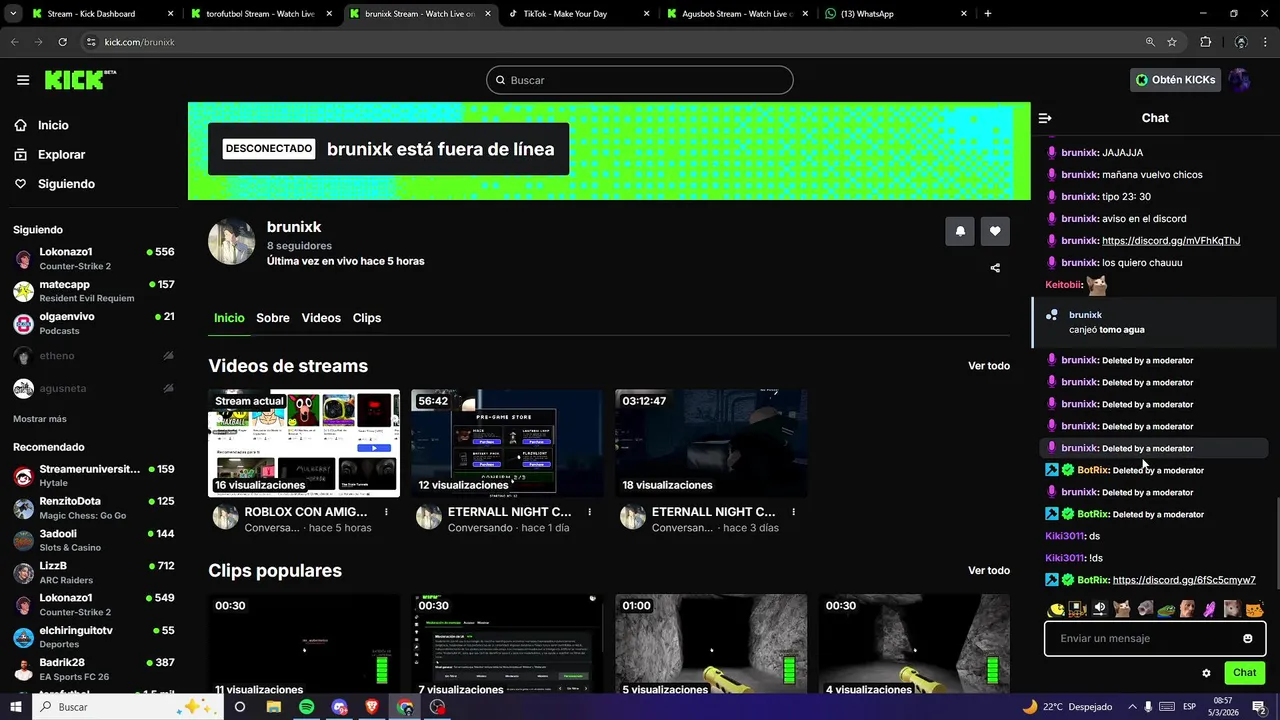The height and width of the screenshot is (720, 1280).
Task: Click Ver todo next to Clips populares
Action: click(x=989, y=570)
